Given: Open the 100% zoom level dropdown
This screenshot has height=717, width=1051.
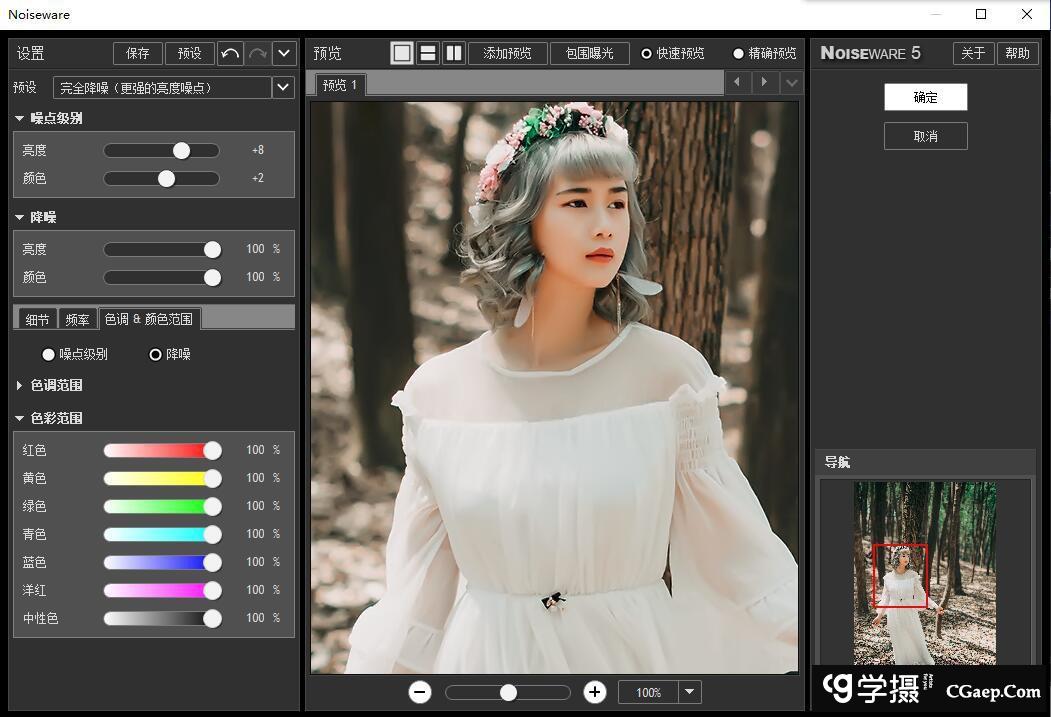Looking at the screenshot, I should point(690,692).
